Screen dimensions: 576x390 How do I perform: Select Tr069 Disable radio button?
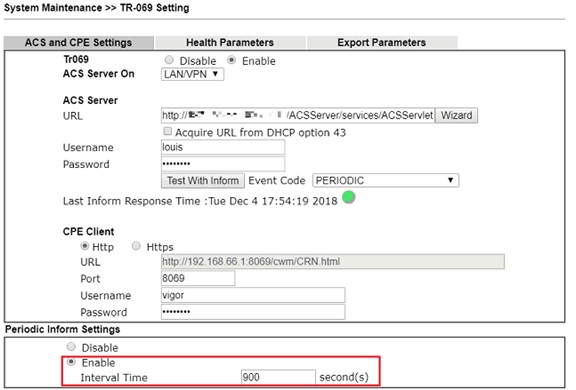(x=169, y=60)
